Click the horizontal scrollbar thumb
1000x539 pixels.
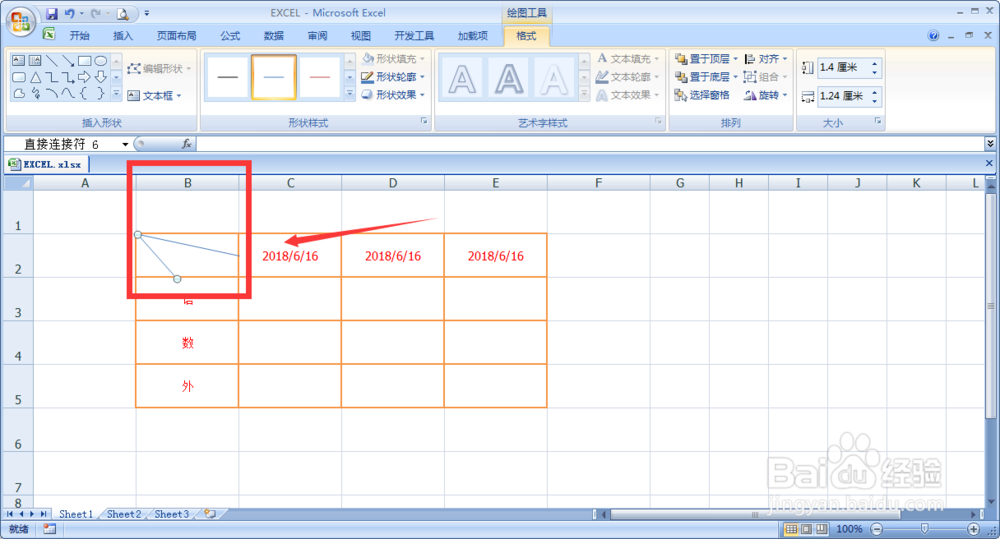(x=754, y=514)
